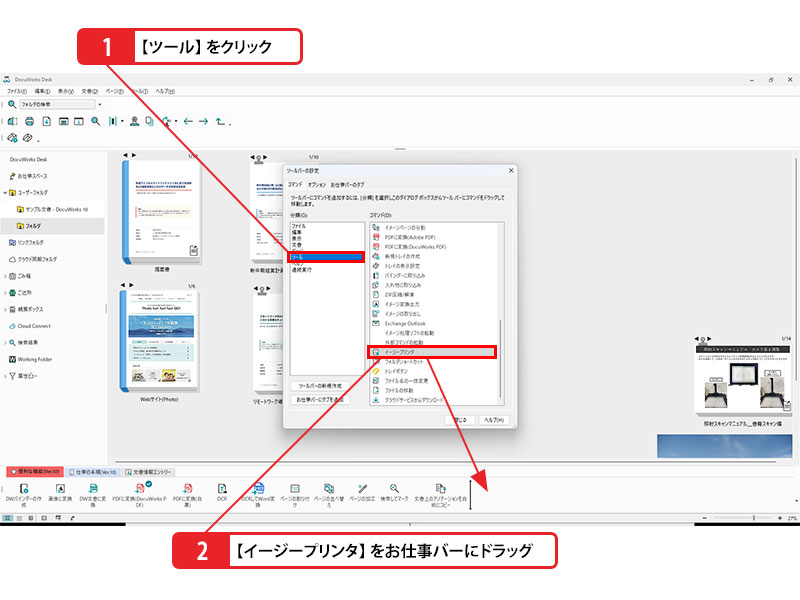Click the folder search input field
800x600 pixels.
57,105
